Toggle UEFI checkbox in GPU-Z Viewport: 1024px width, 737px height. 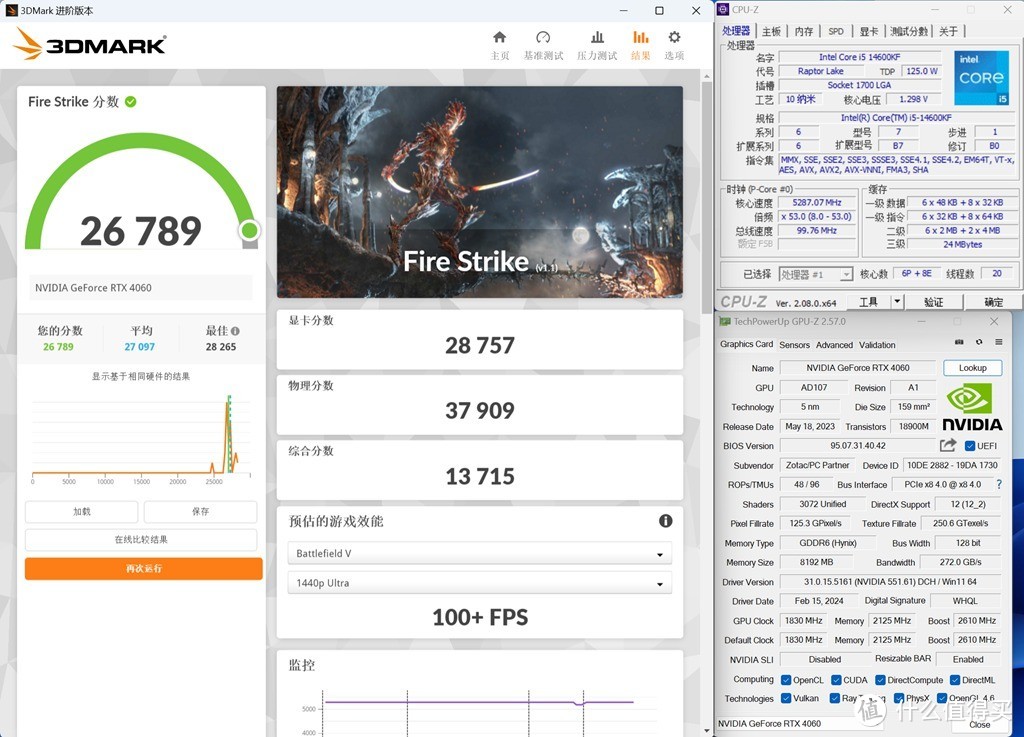coord(970,446)
